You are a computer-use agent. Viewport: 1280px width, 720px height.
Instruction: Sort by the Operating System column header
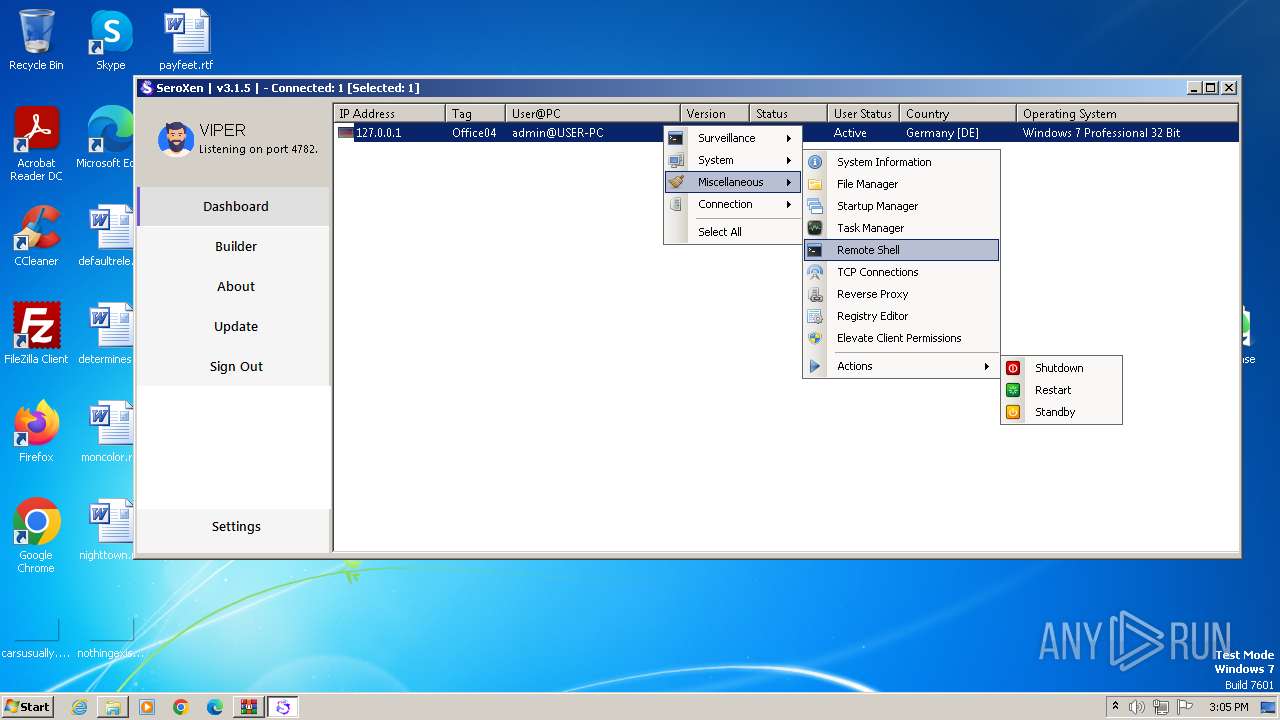[1127, 113]
